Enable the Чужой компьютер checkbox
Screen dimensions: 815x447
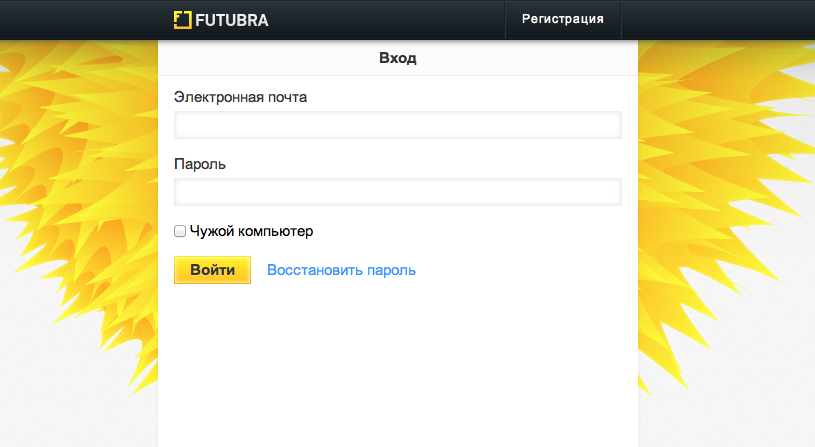tap(180, 231)
